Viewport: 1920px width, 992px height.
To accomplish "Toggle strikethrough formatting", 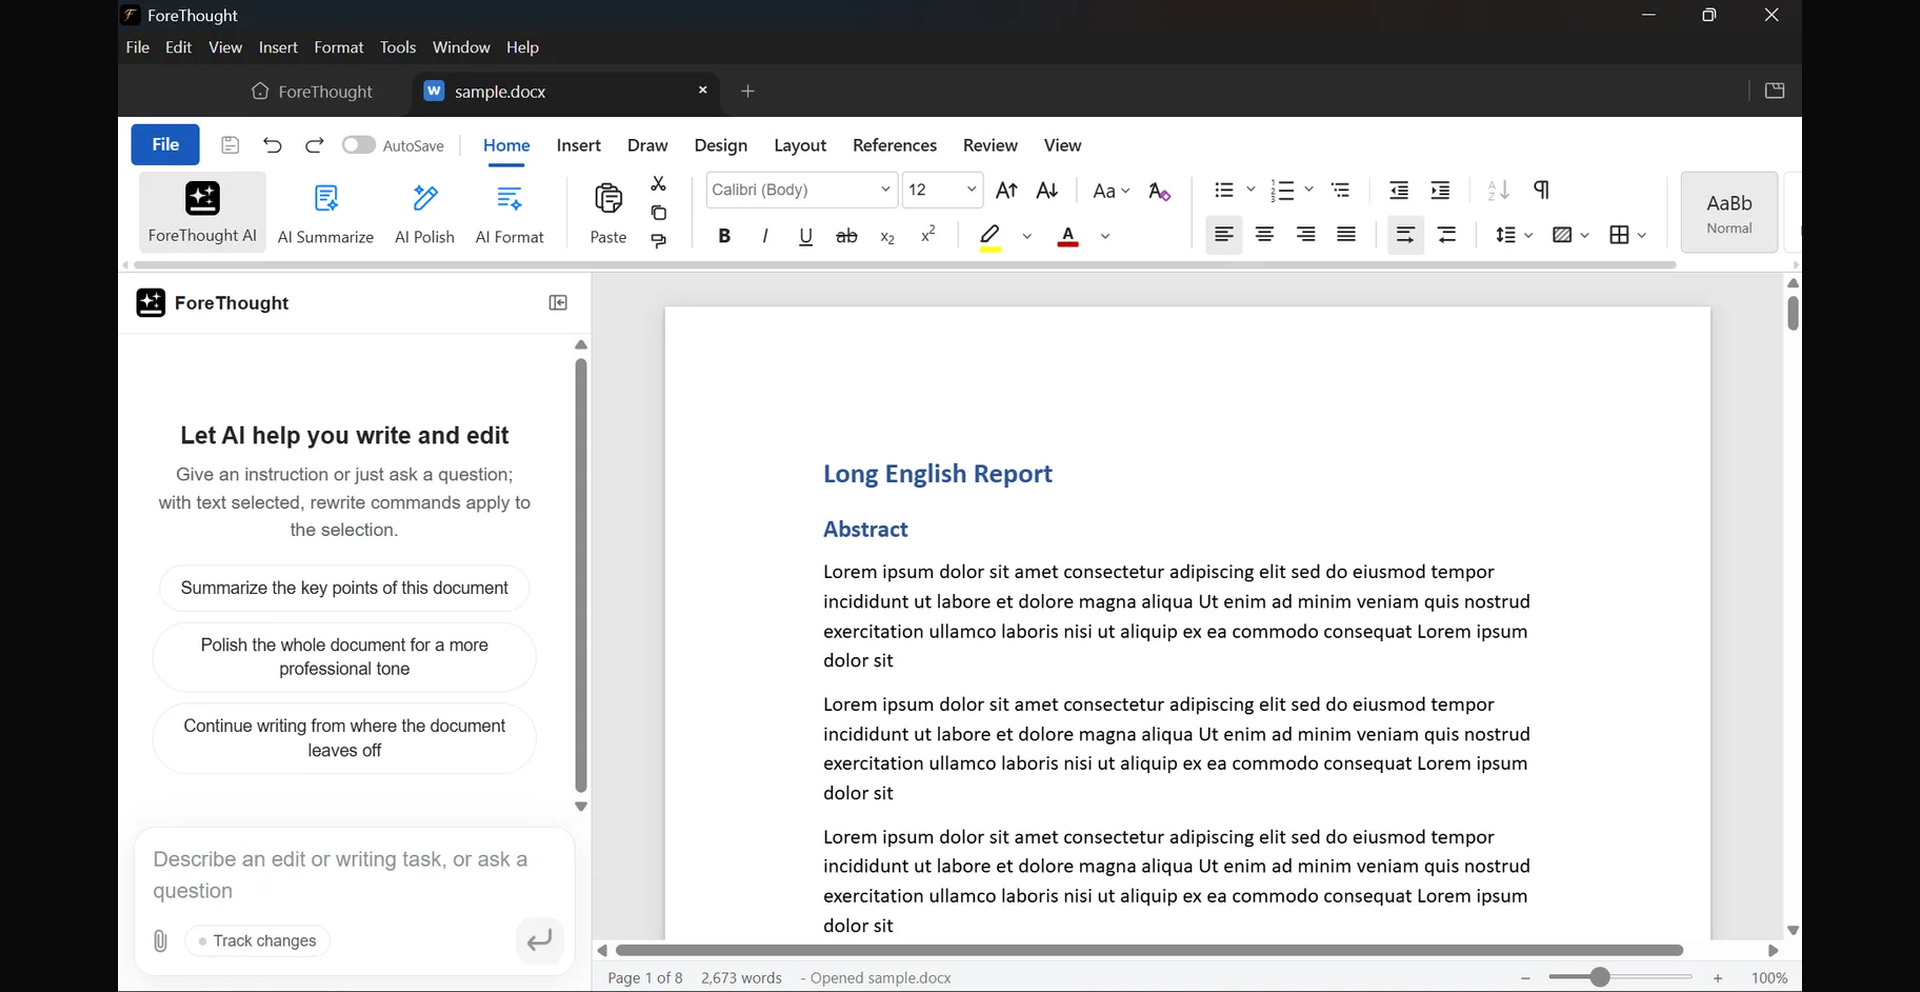I will [846, 236].
